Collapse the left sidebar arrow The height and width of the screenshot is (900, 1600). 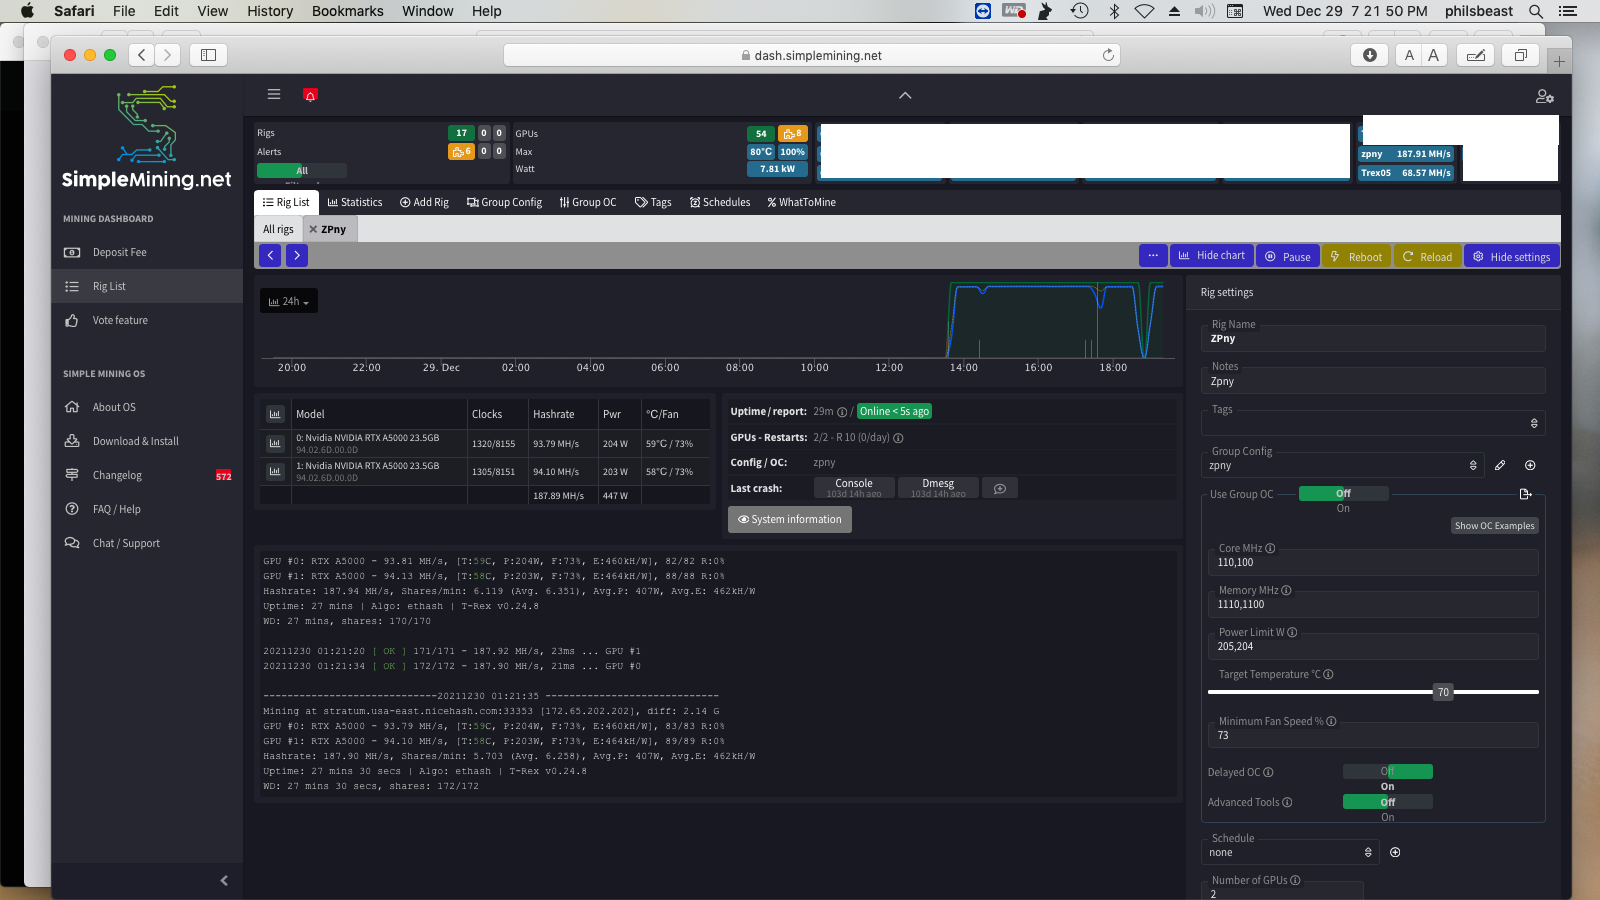(x=224, y=880)
